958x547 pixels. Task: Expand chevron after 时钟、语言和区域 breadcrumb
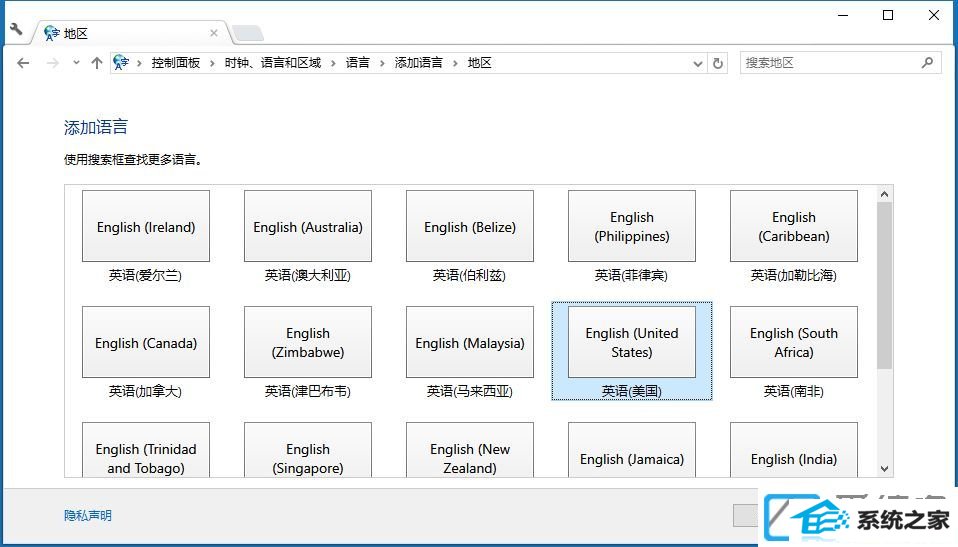coord(333,64)
